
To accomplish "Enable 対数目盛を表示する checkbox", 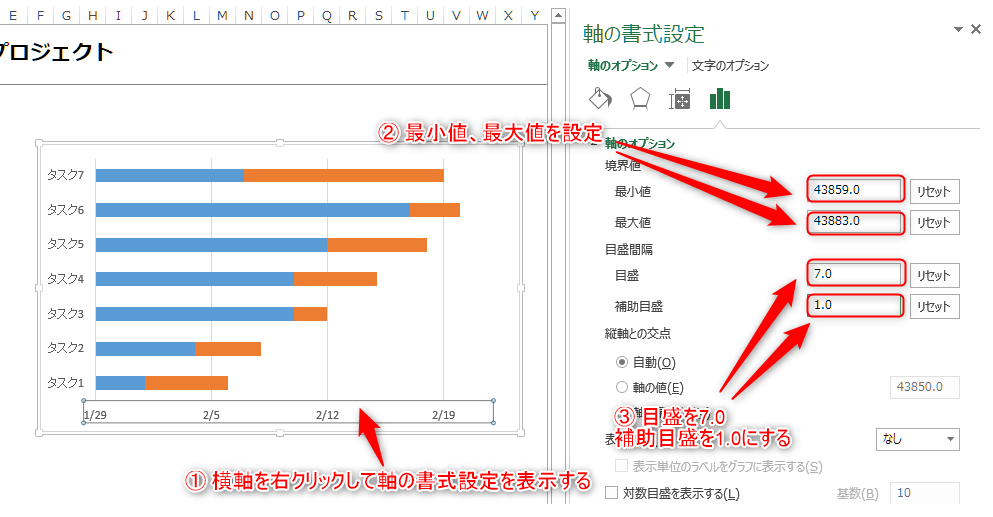I will coord(613,493).
